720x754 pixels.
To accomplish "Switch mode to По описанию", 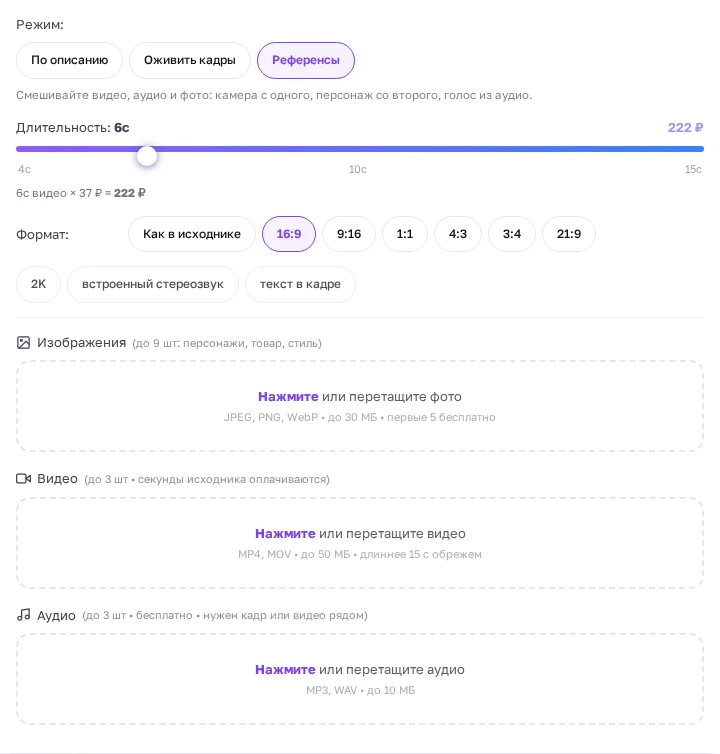I will point(69,60).
